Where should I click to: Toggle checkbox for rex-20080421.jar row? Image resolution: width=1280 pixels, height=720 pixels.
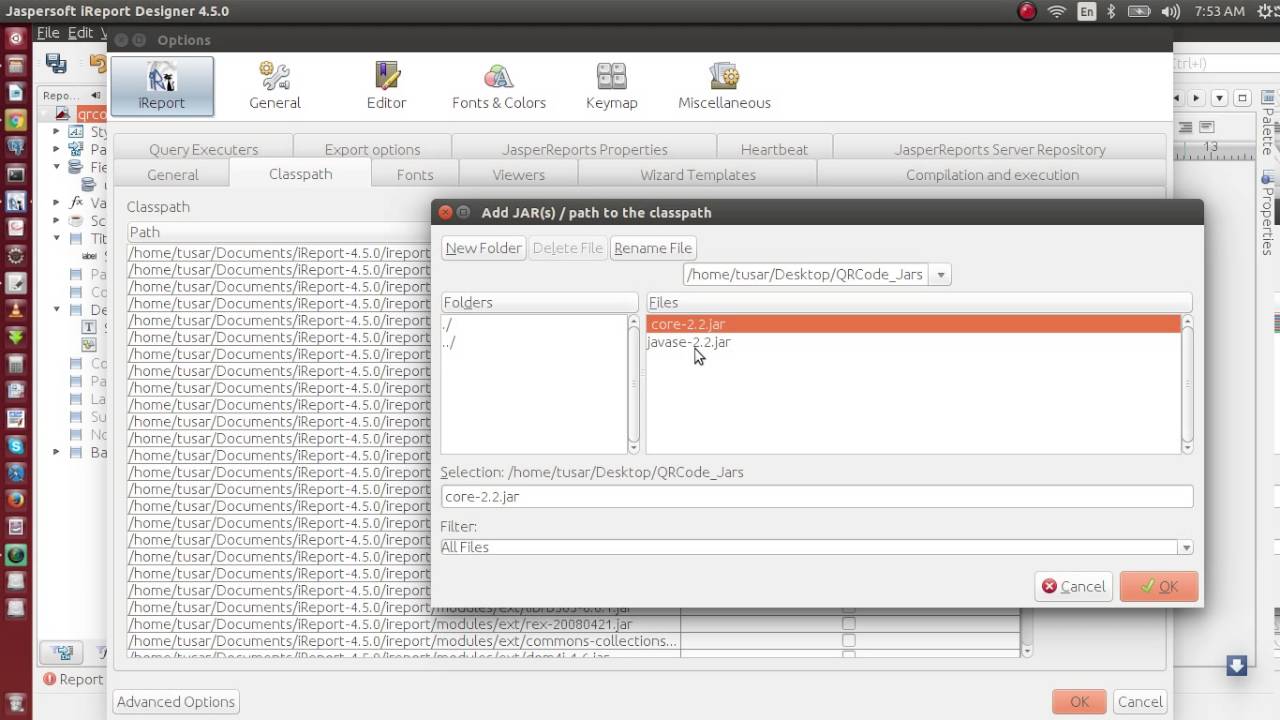[x=848, y=624]
